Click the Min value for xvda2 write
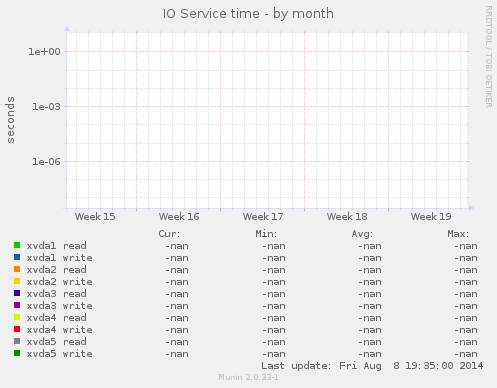 pyautogui.click(x=274, y=282)
